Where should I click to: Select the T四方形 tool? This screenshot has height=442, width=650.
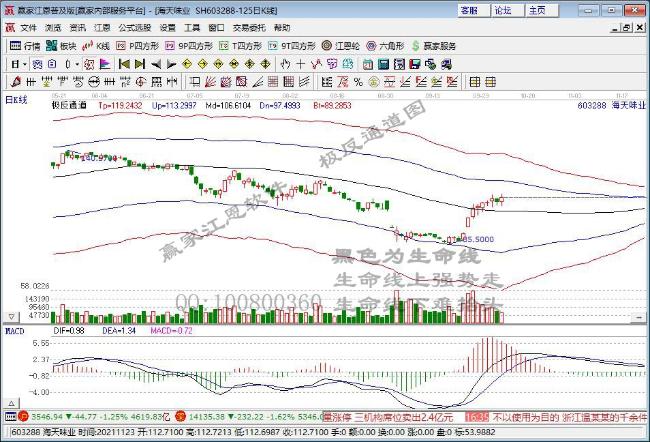[x=240, y=46]
